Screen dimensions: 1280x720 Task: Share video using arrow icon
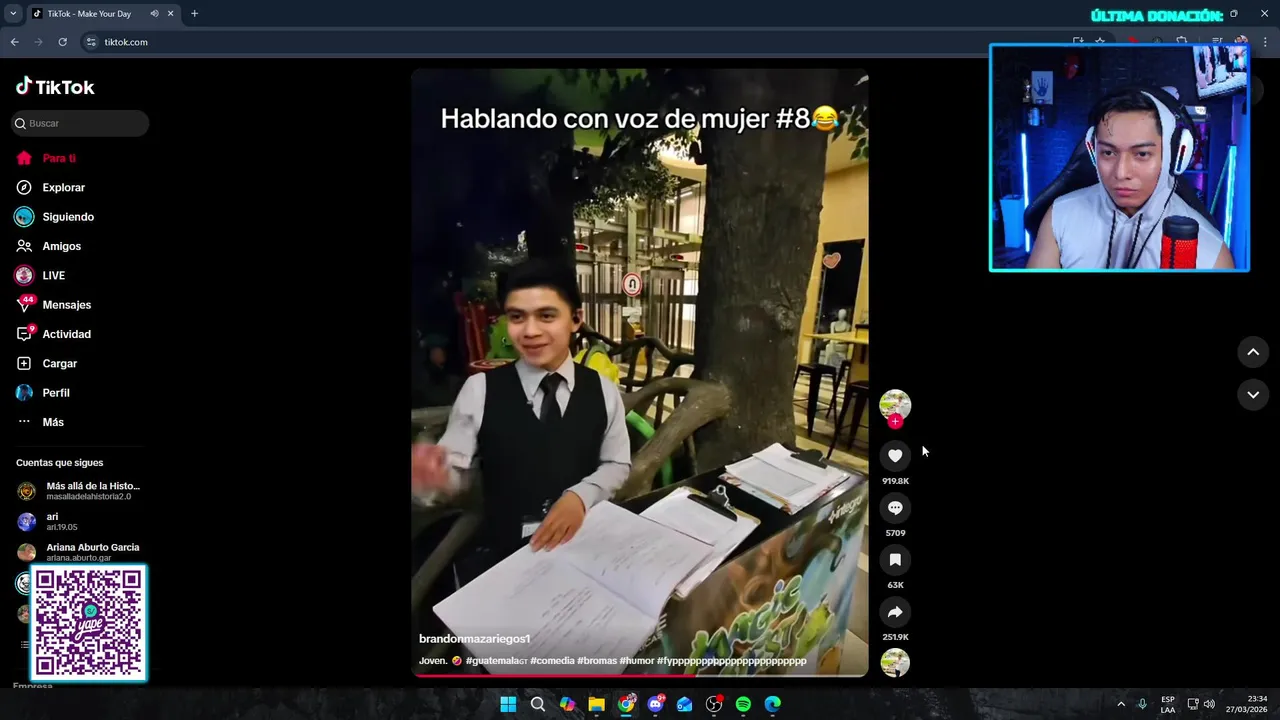(x=895, y=612)
